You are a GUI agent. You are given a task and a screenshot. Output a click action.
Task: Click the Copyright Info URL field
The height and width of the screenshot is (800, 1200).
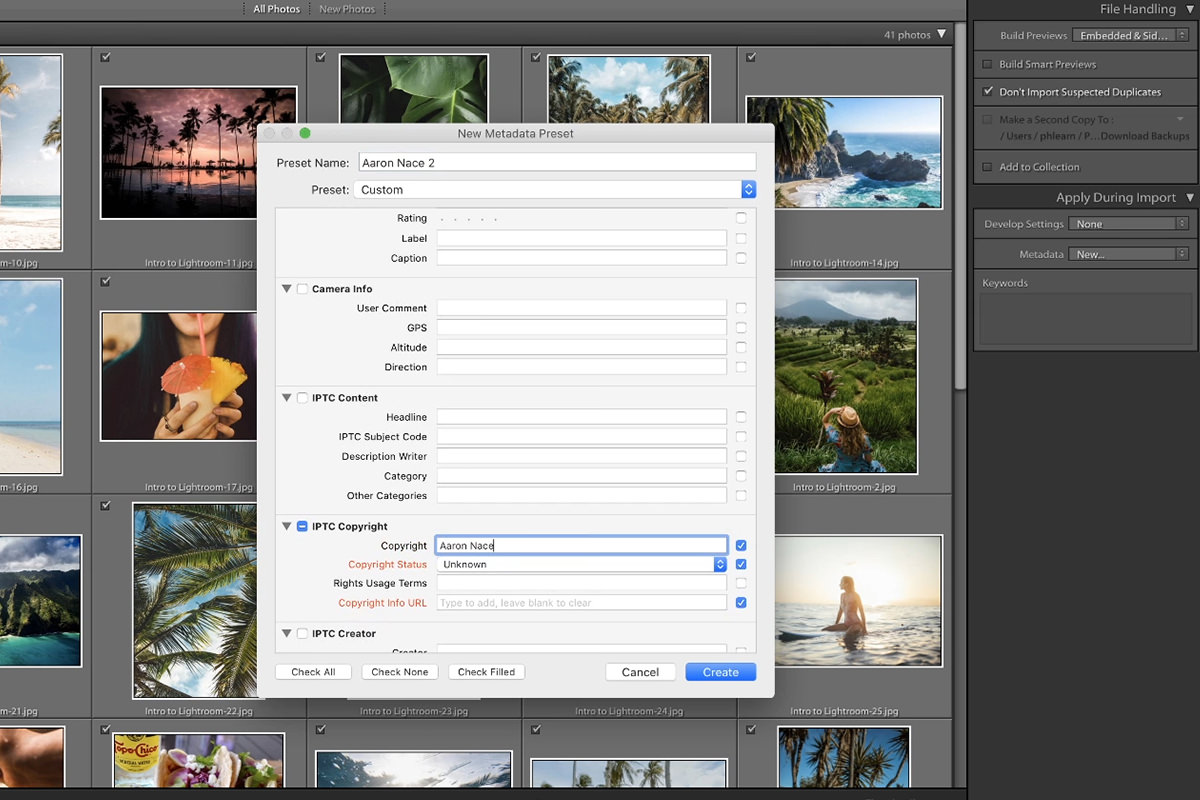click(x=581, y=603)
